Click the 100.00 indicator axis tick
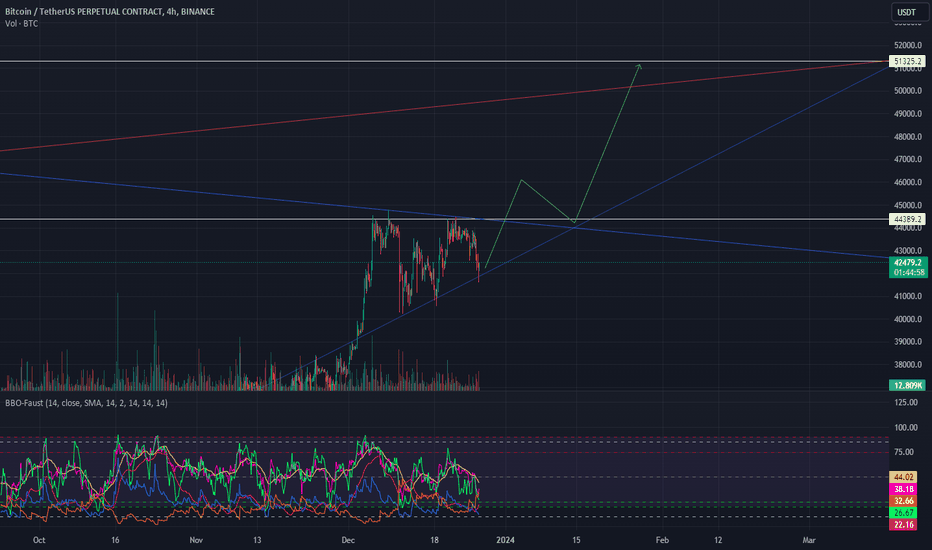This screenshot has width=932, height=550. pos(906,428)
